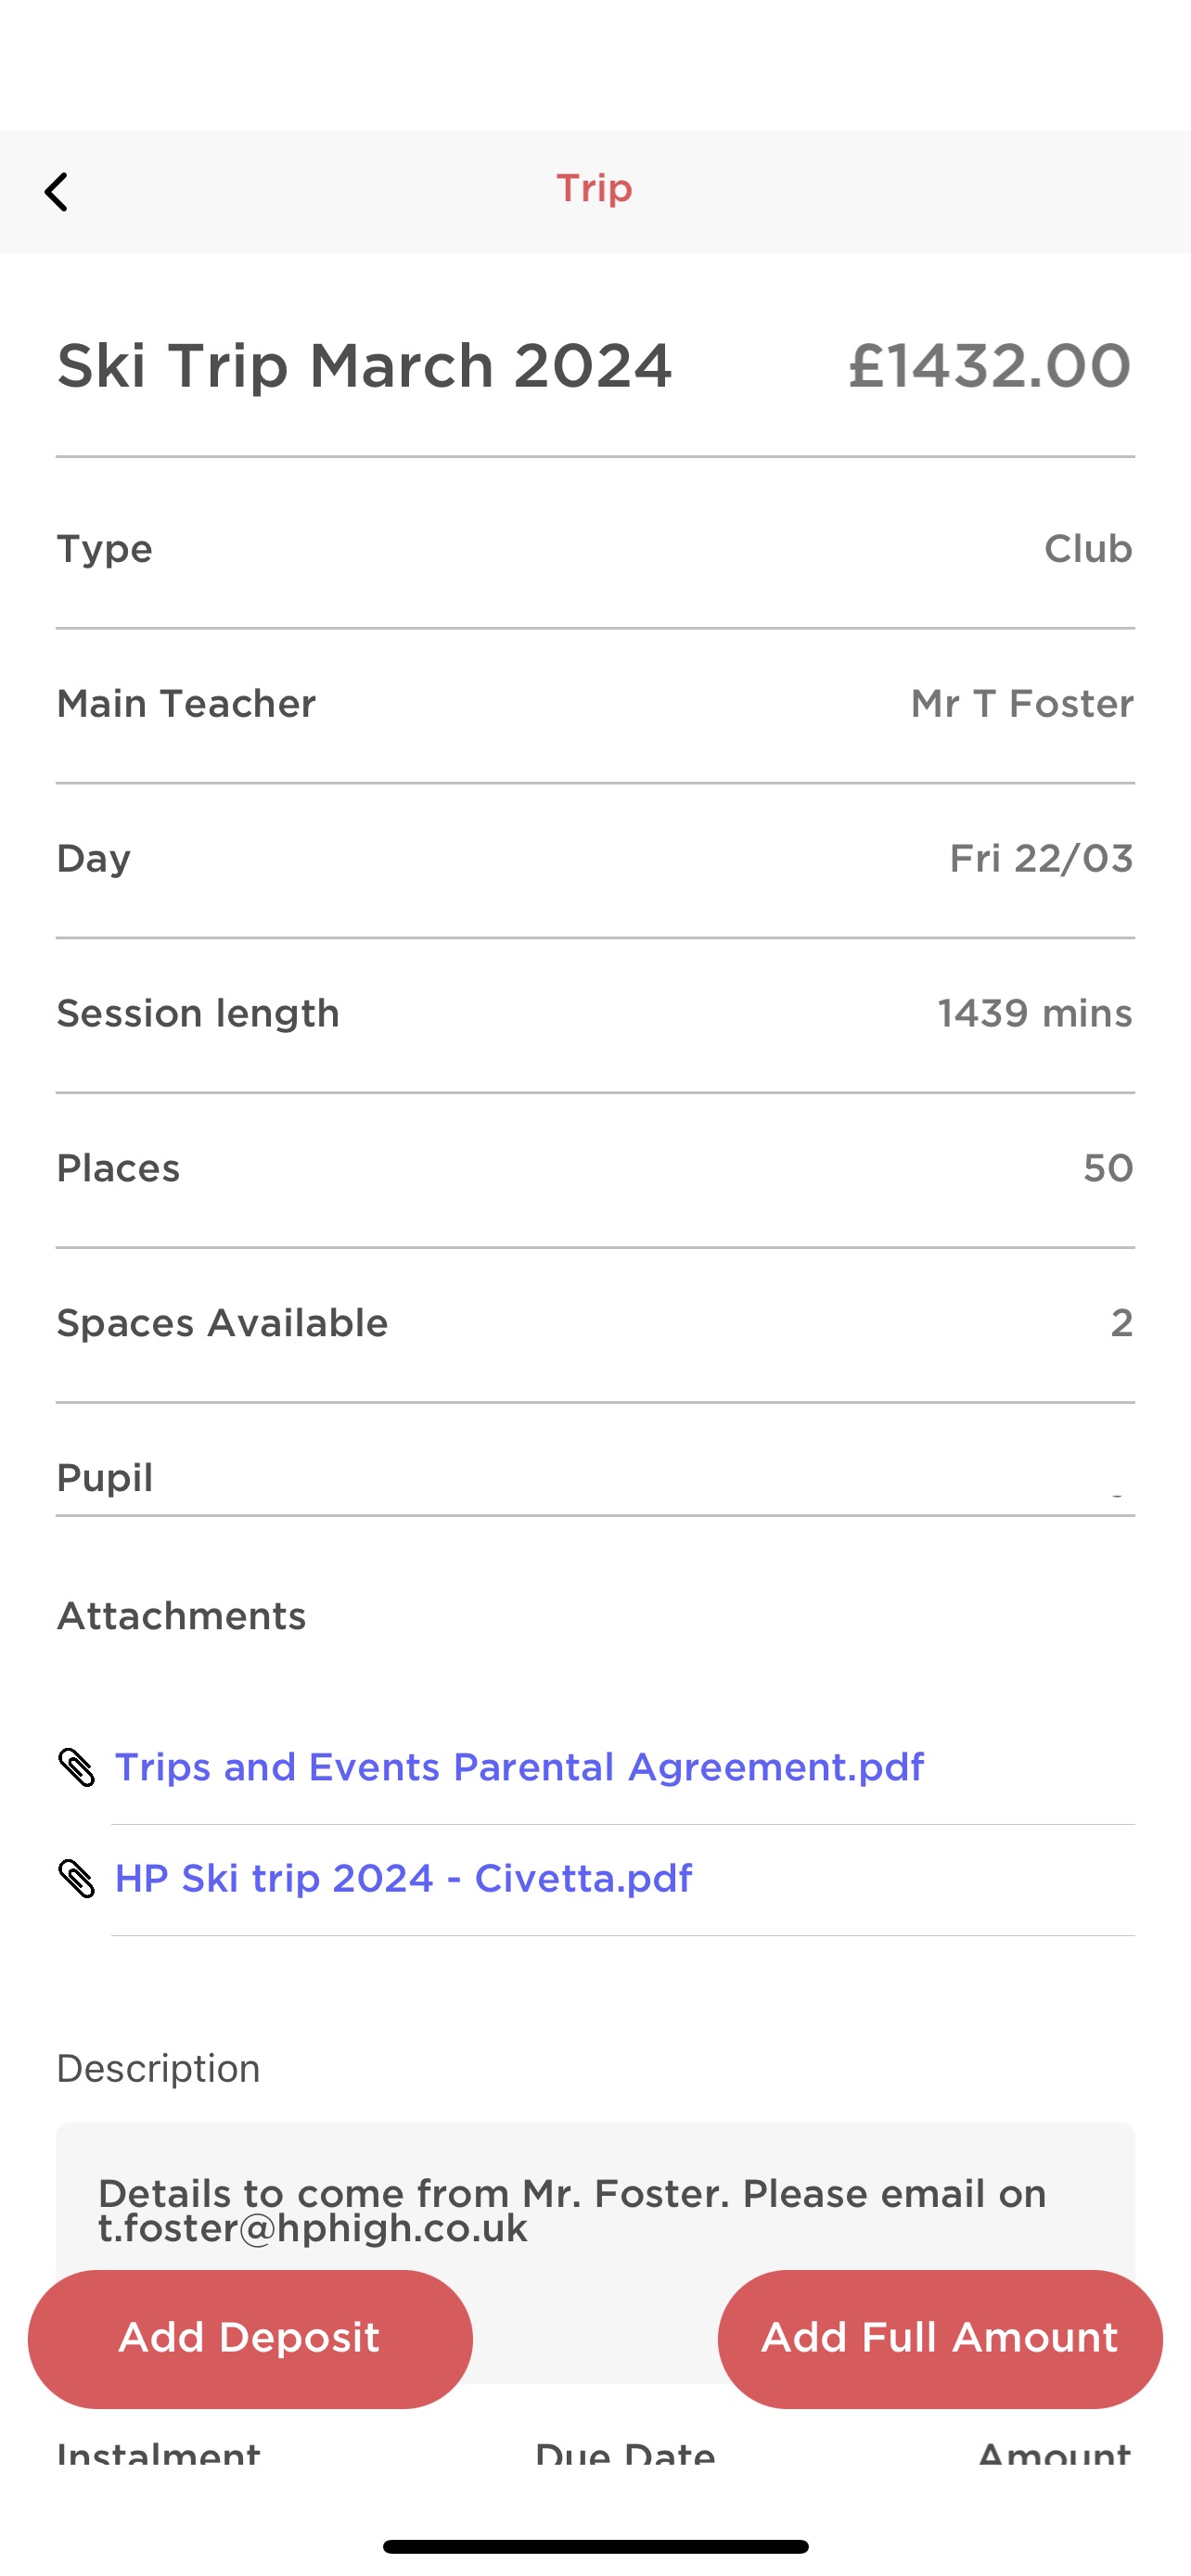Tap the Club type value
1191x2576 pixels.
pos(1087,549)
